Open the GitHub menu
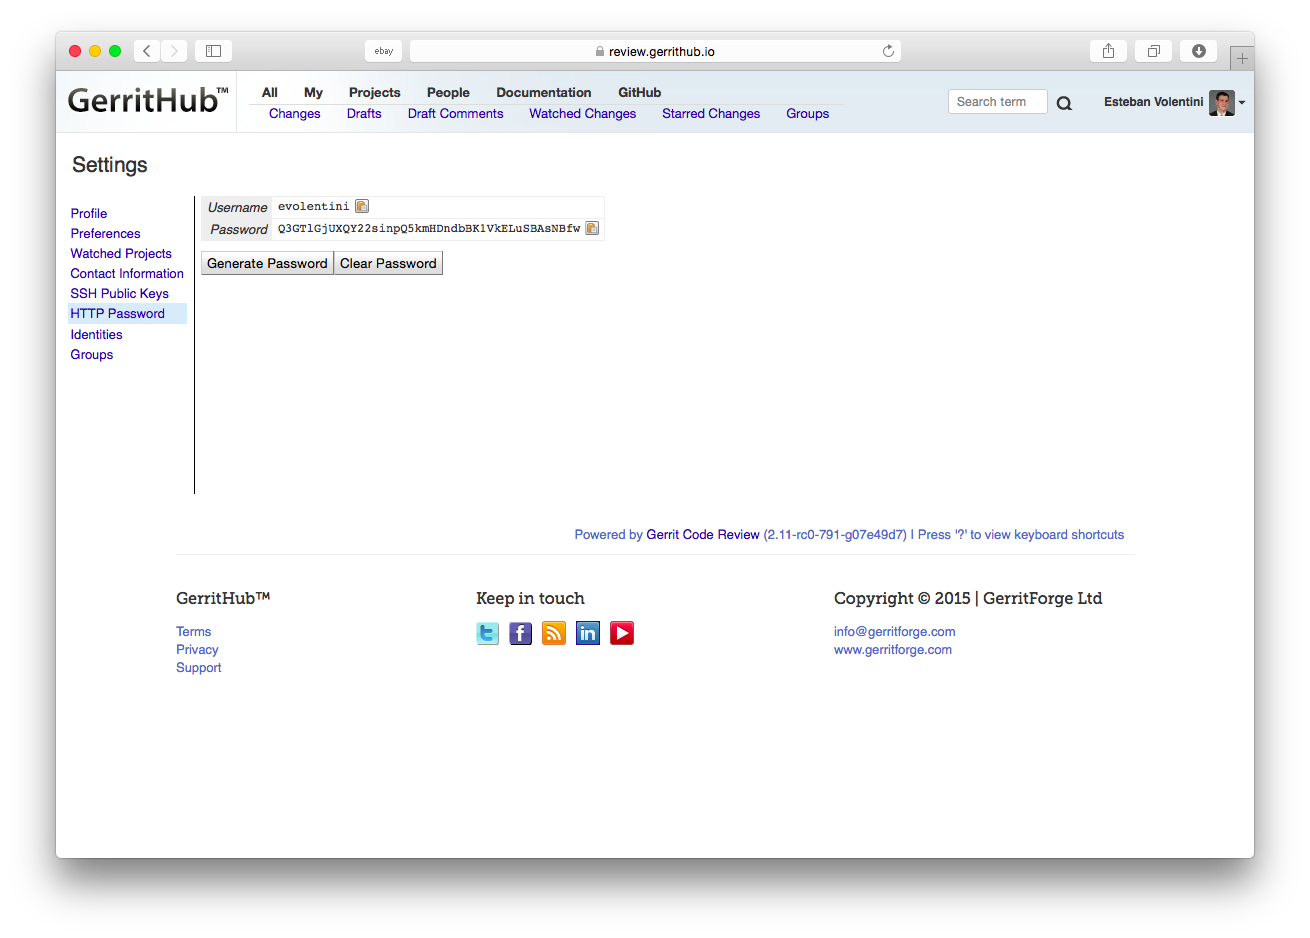1310x938 pixels. (x=639, y=92)
